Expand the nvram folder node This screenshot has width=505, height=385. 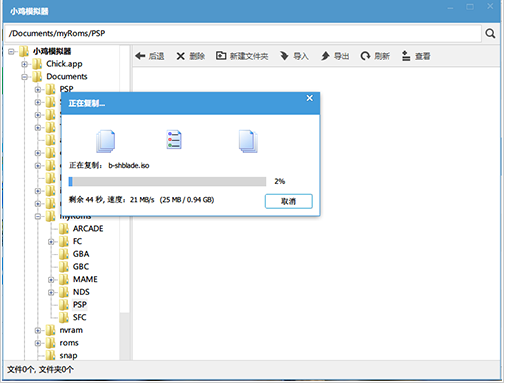click(38, 331)
